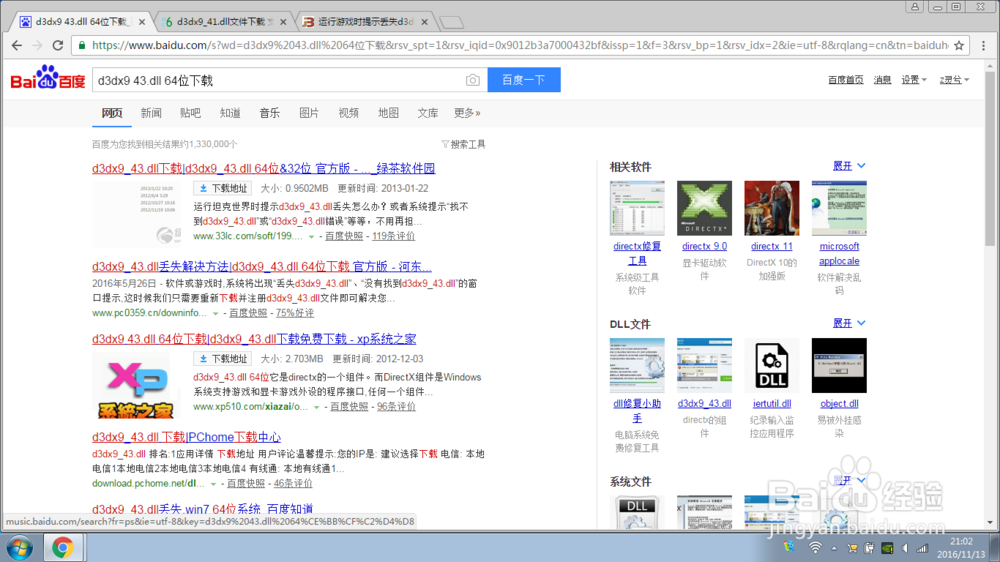Open the 百度首页 link
1000x562 pixels.
click(x=846, y=80)
